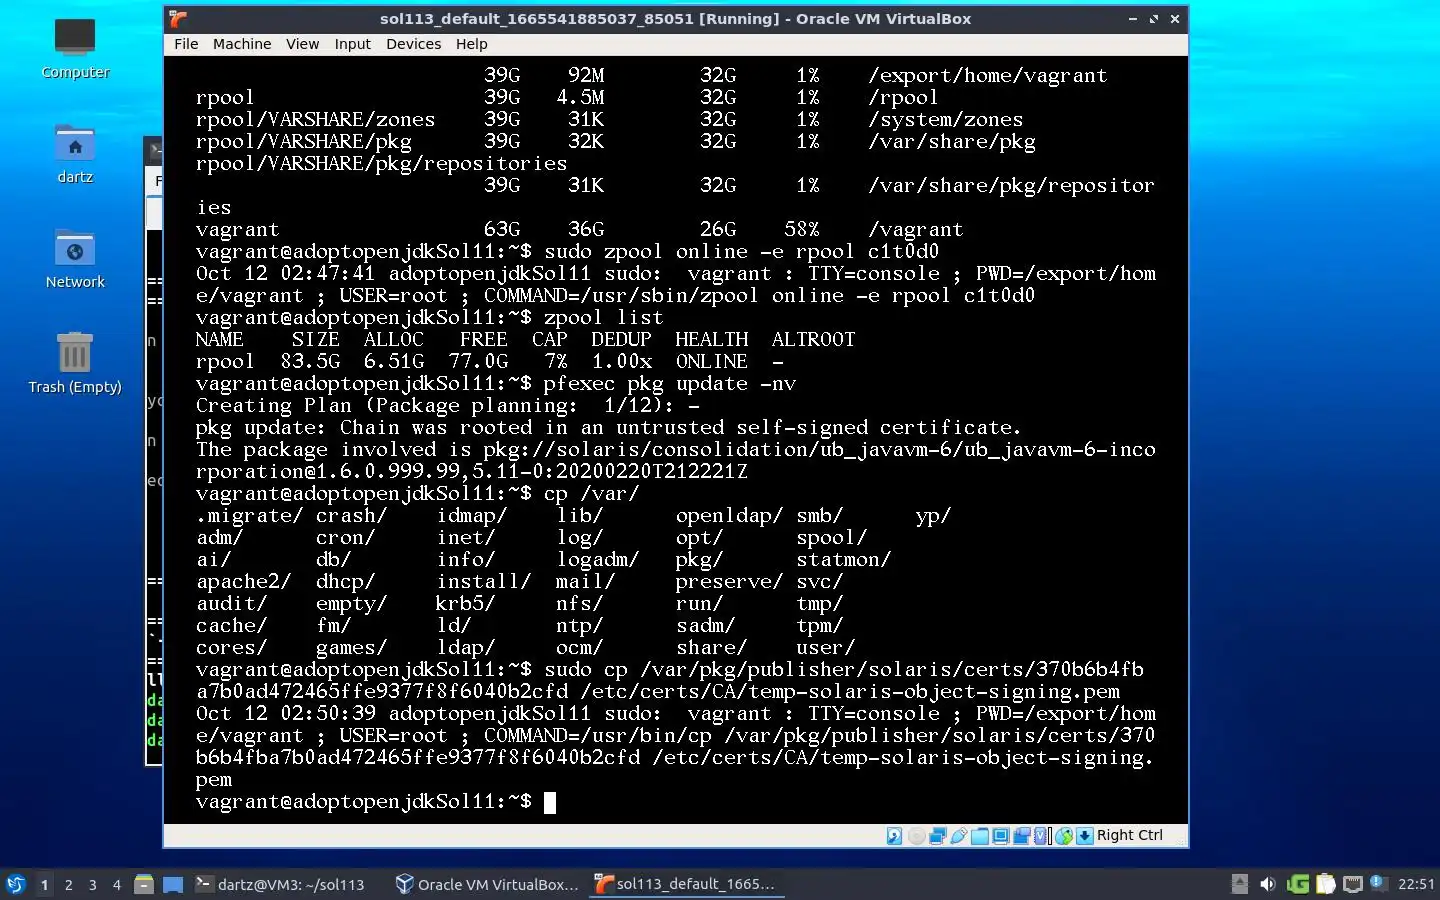Open the View menu

coord(302,44)
